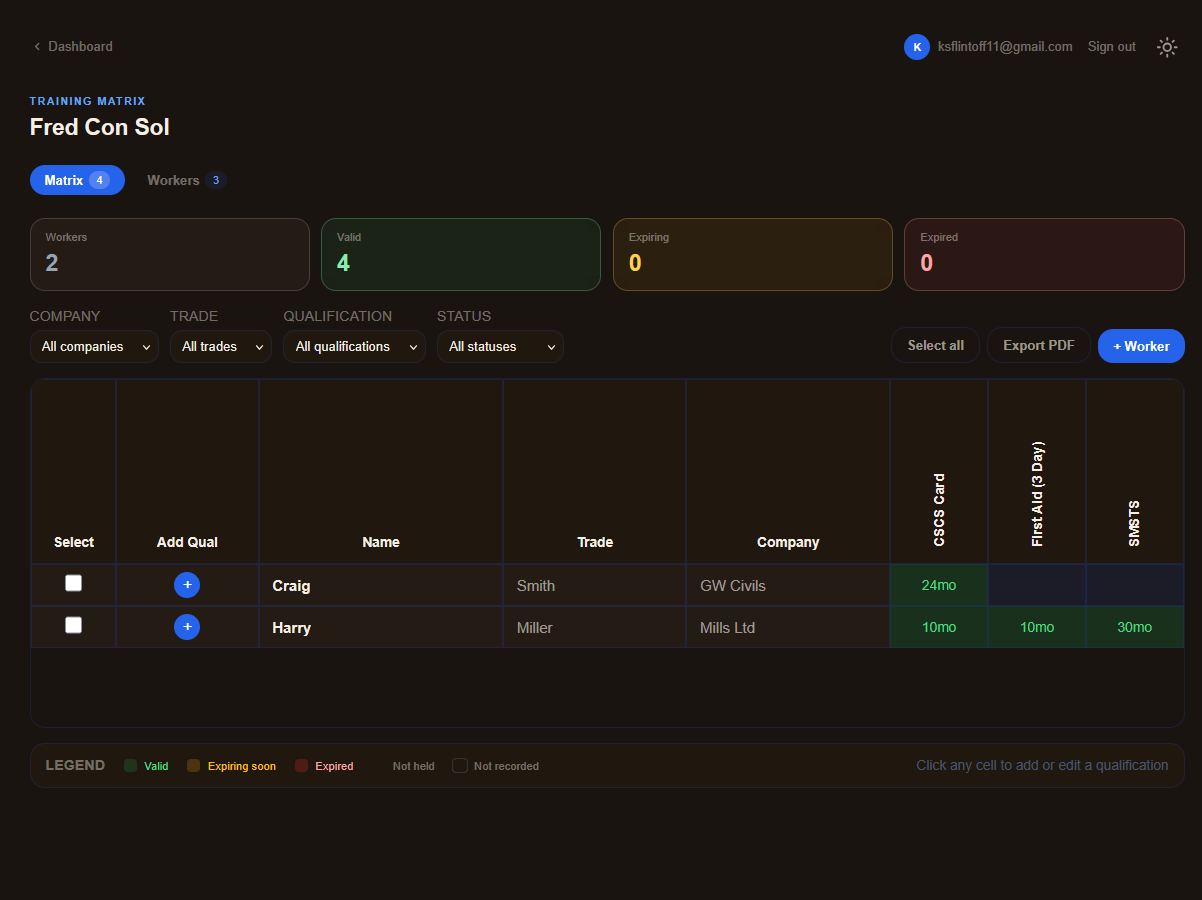1202x900 pixels.
Task: Add a new worker with + Worker
Action: coord(1141,346)
